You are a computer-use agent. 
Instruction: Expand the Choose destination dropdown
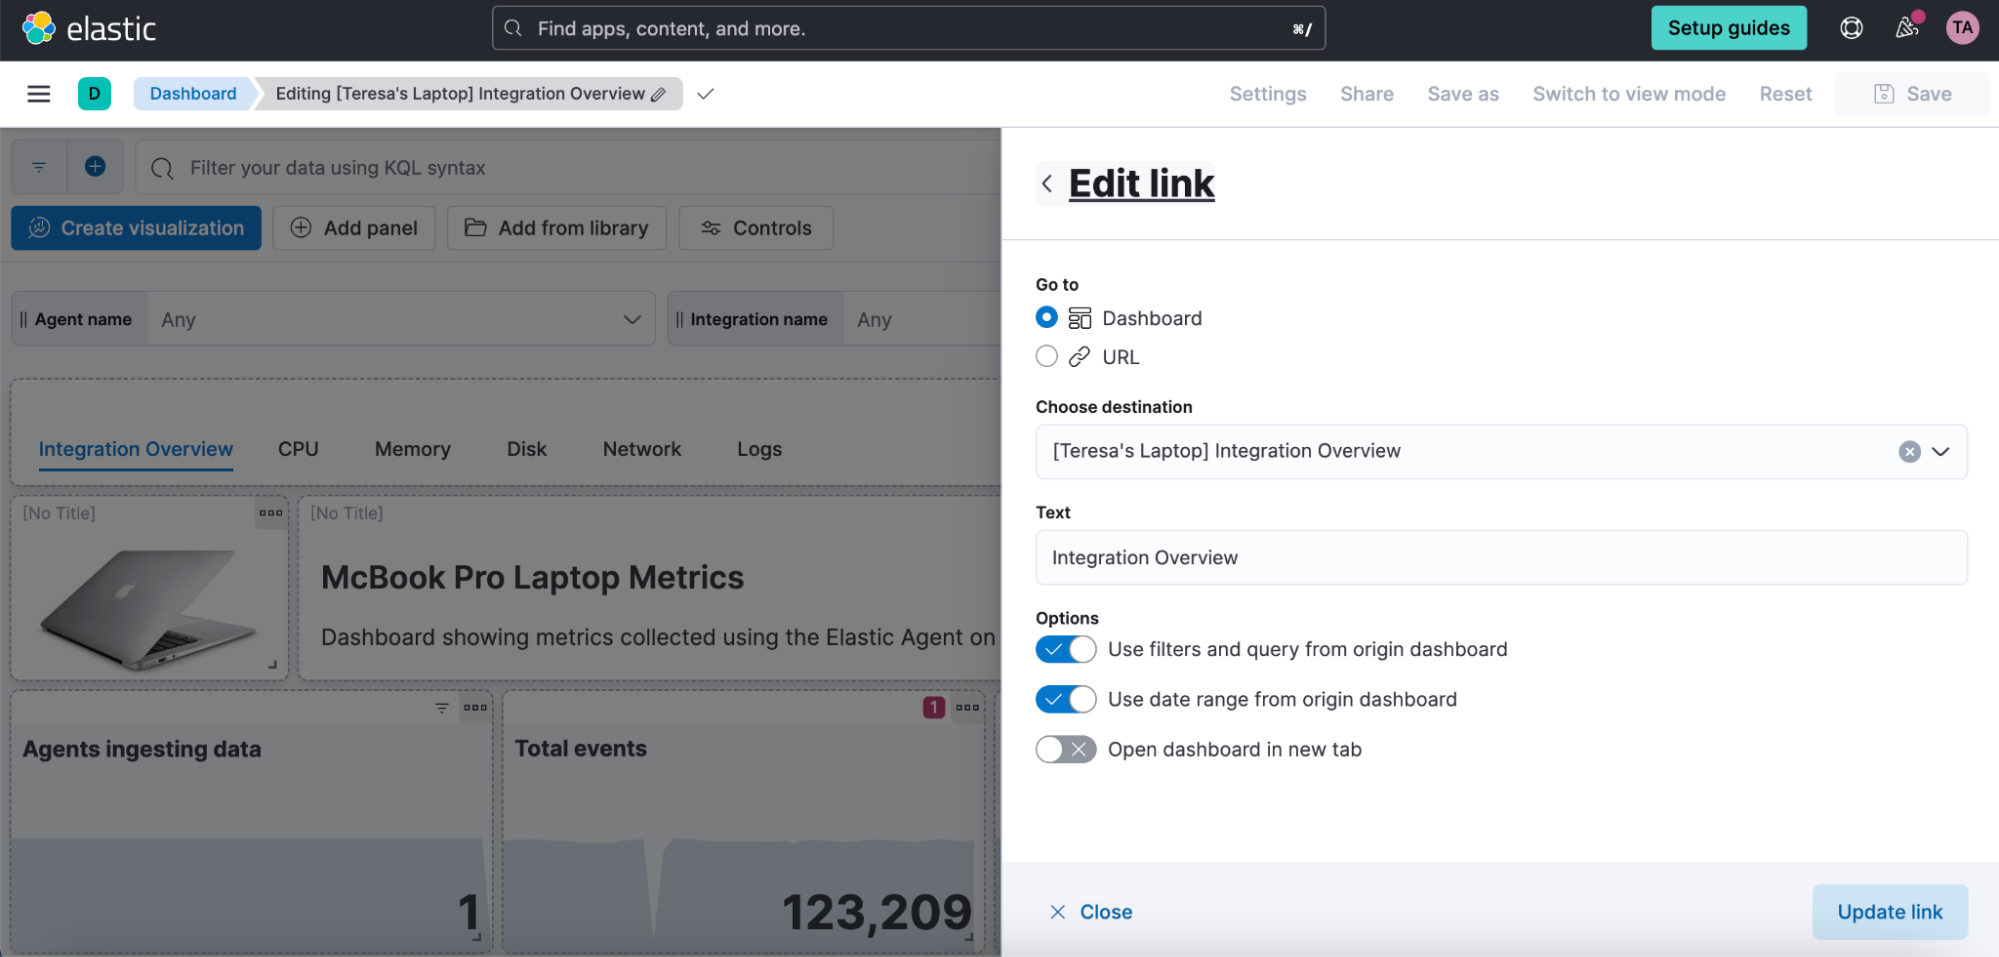coord(1942,451)
